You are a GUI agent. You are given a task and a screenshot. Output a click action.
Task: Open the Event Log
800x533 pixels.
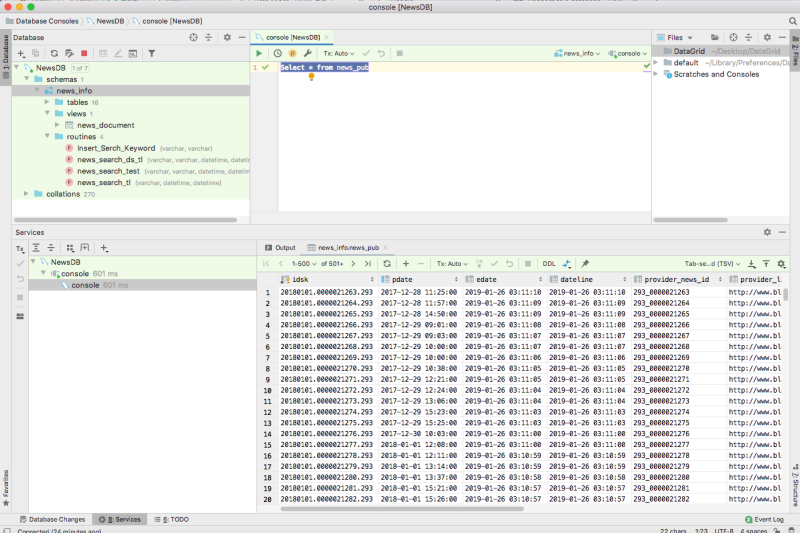(764, 519)
